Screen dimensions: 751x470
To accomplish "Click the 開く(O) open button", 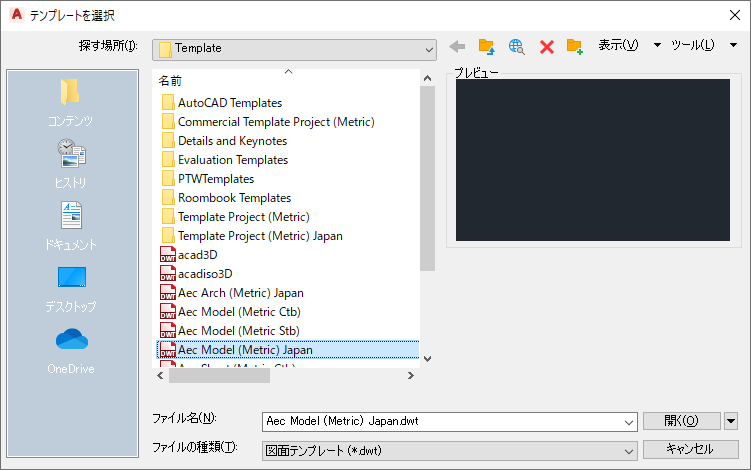I will click(x=682, y=421).
